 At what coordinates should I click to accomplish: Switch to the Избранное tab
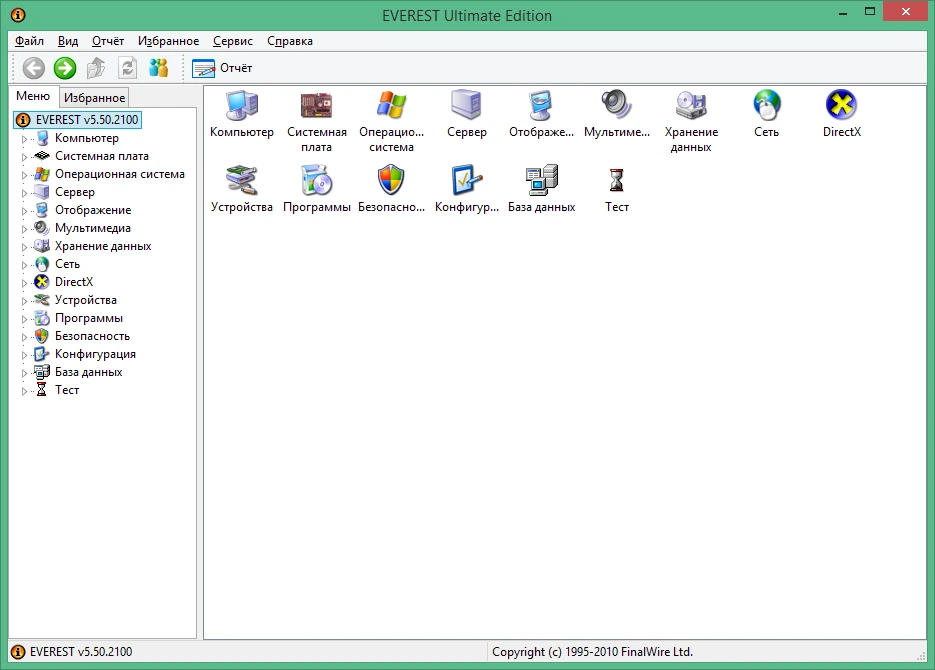[x=94, y=98]
